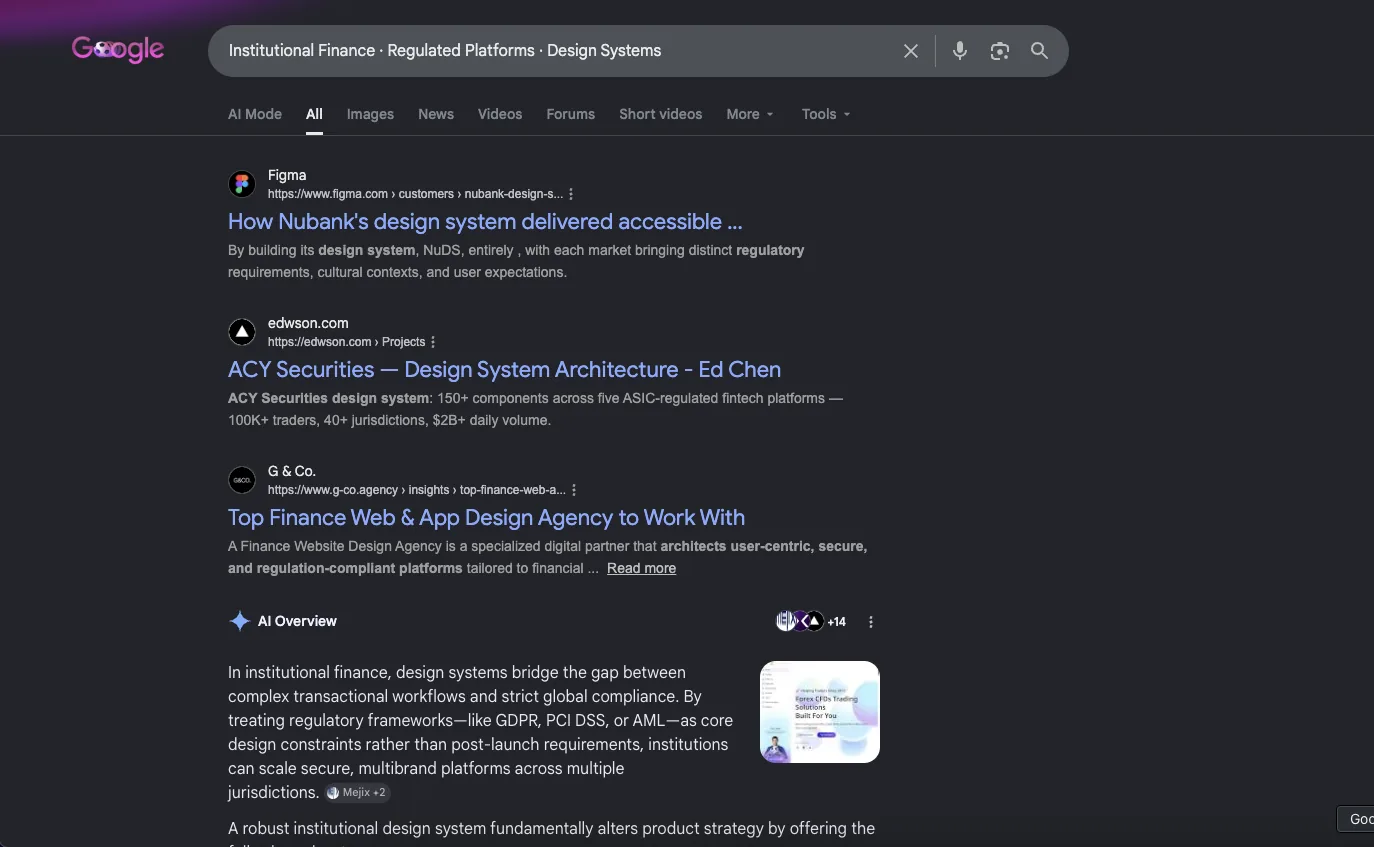Click the magnifier search button
1374x847 pixels.
[1040, 51]
